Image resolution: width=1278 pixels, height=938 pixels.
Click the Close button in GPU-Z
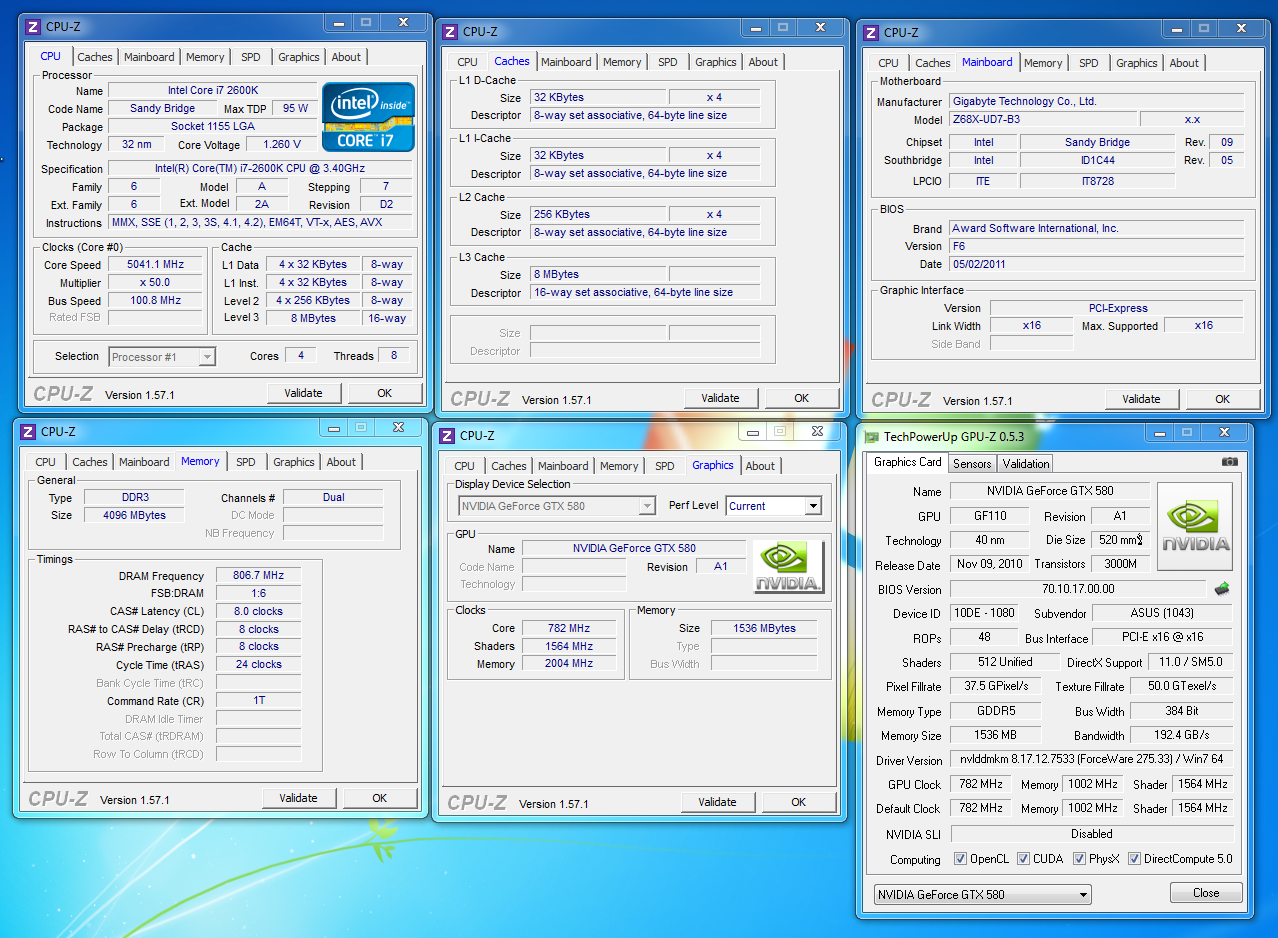point(1206,893)
